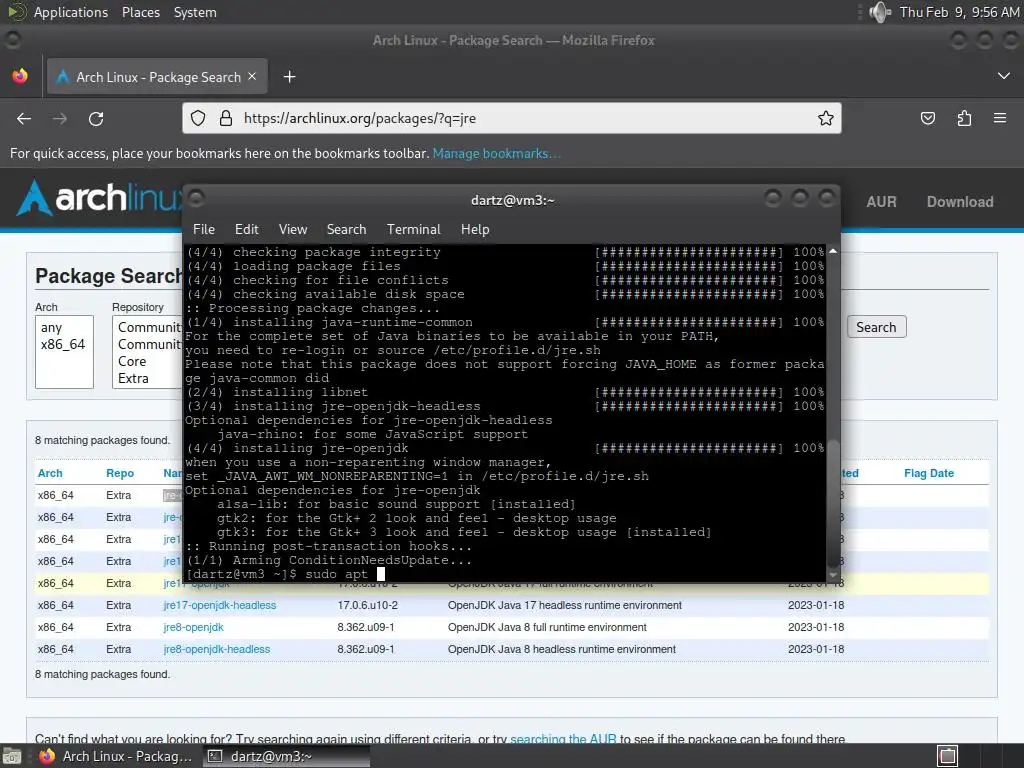This screenshot has width=1024, height=768.
Task: Click the Firefox logo icon in tab bar
Action: (x=20, y=76)
